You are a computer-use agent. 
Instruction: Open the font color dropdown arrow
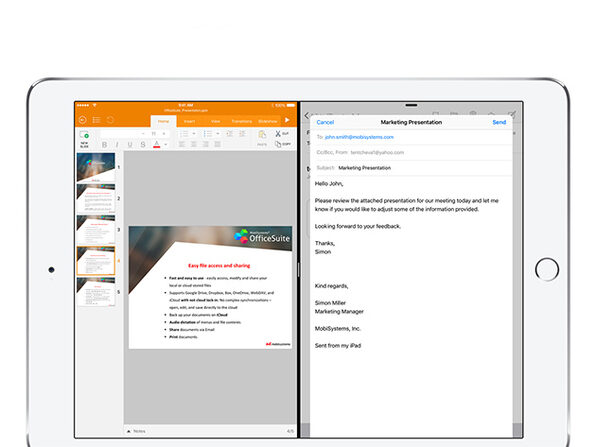click(x=166, y=144)
